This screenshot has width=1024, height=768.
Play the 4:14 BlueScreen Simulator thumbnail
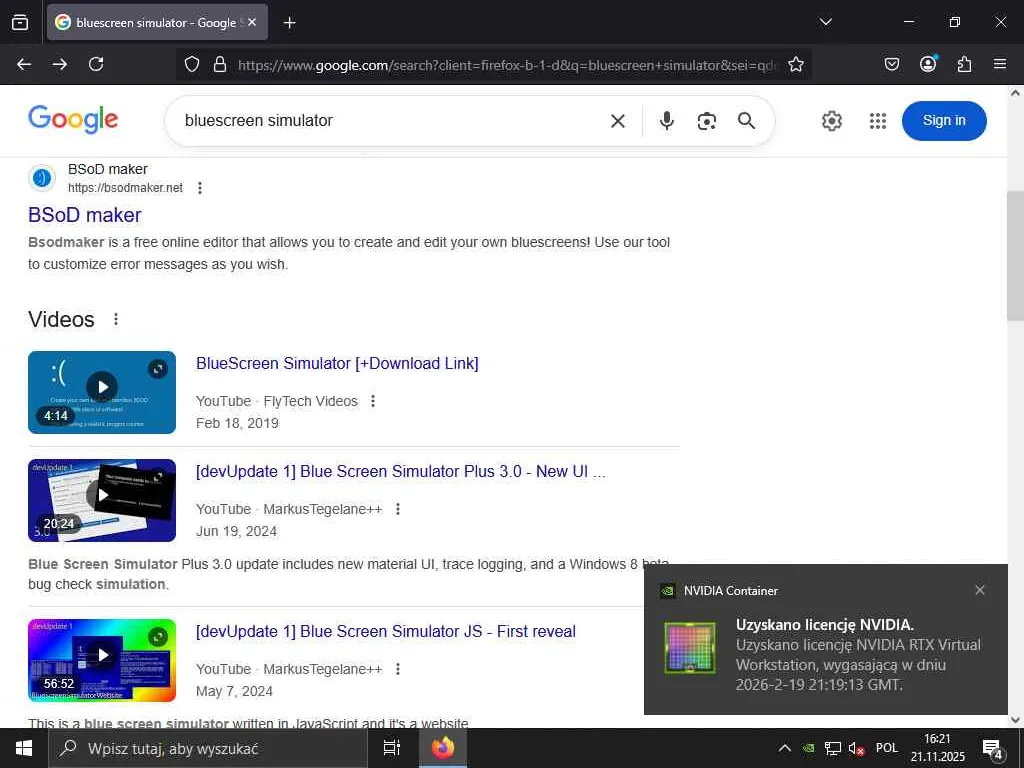(x=102, y=392)
